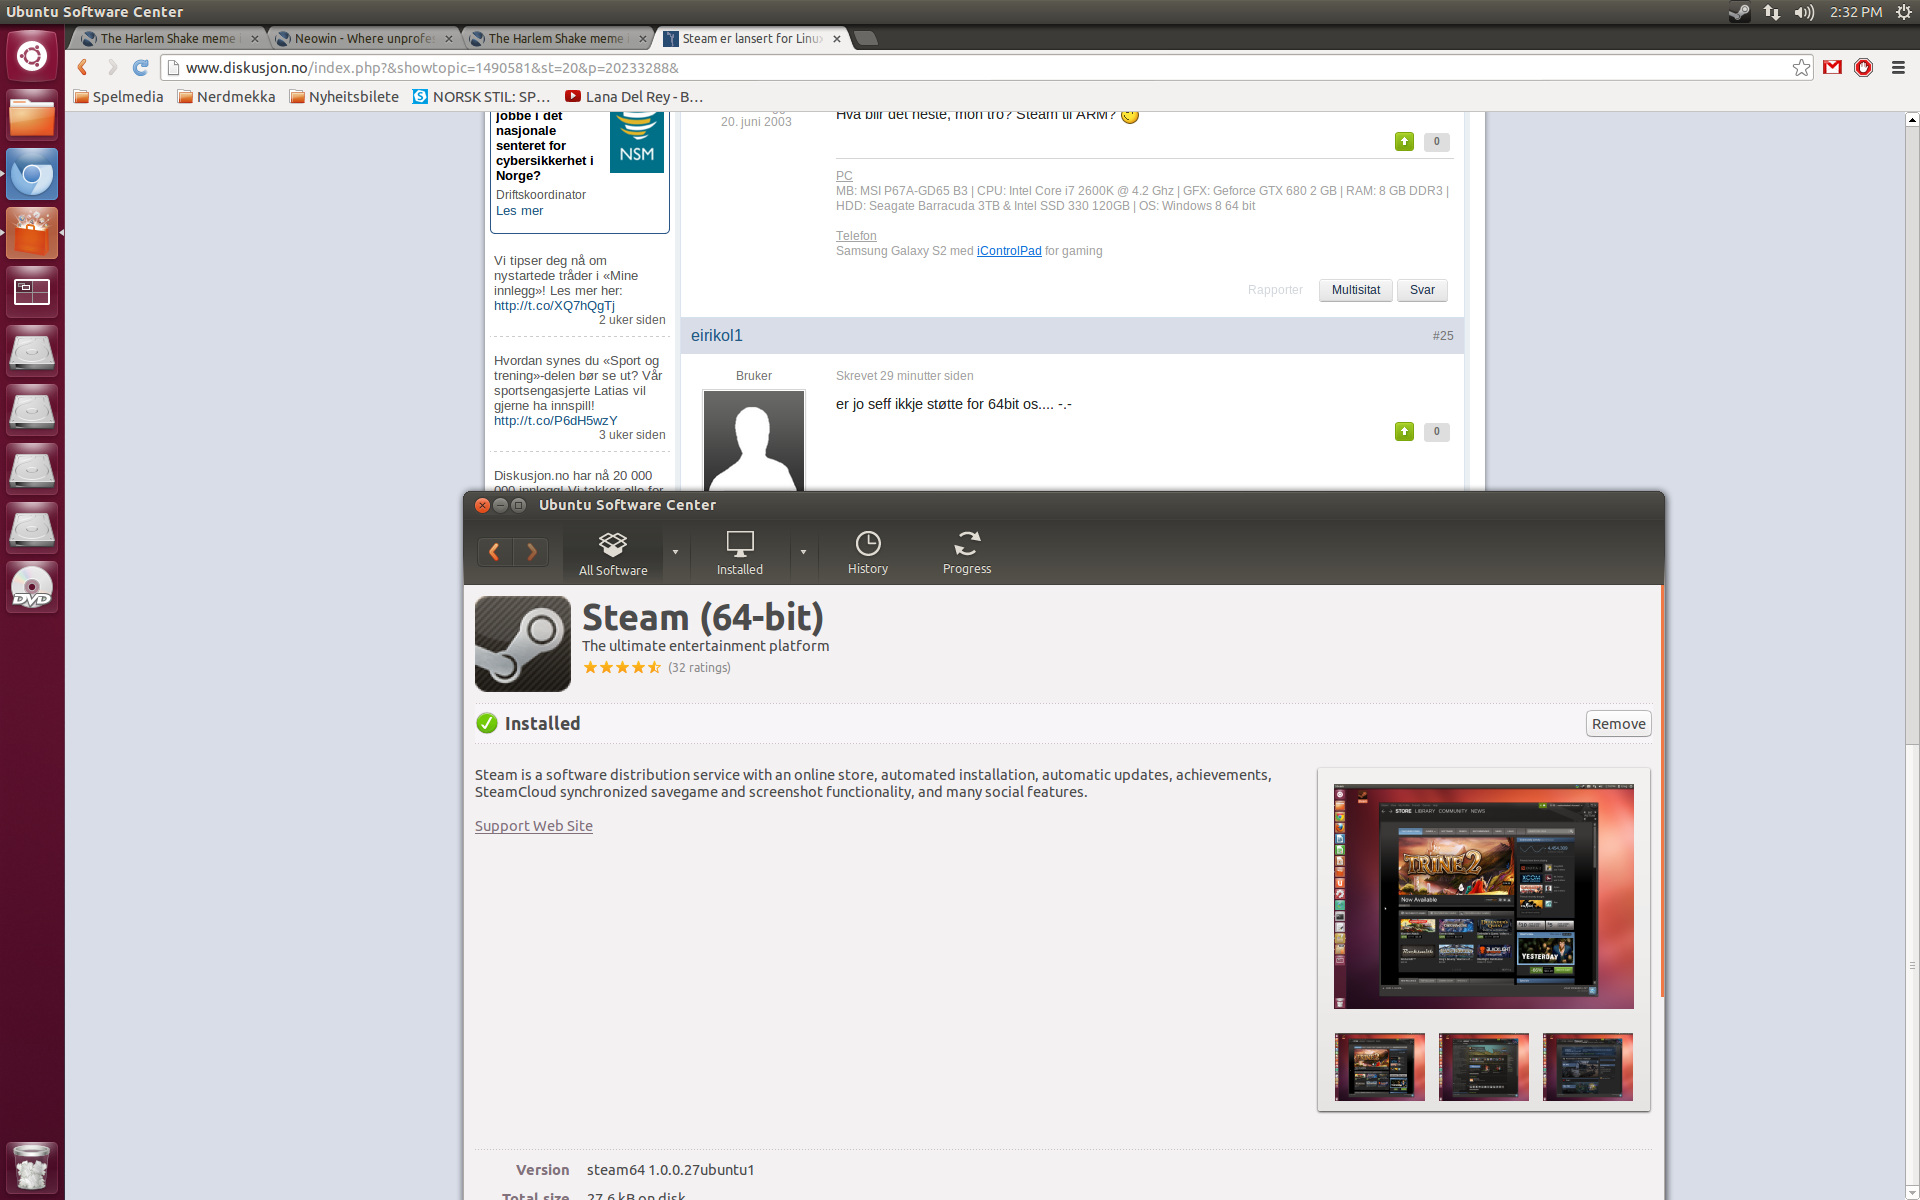Image resolution: width=1920 pixels, height=1200 pixels.
Task: Open sound volume indicator
Action: [x=1804, y=12]
